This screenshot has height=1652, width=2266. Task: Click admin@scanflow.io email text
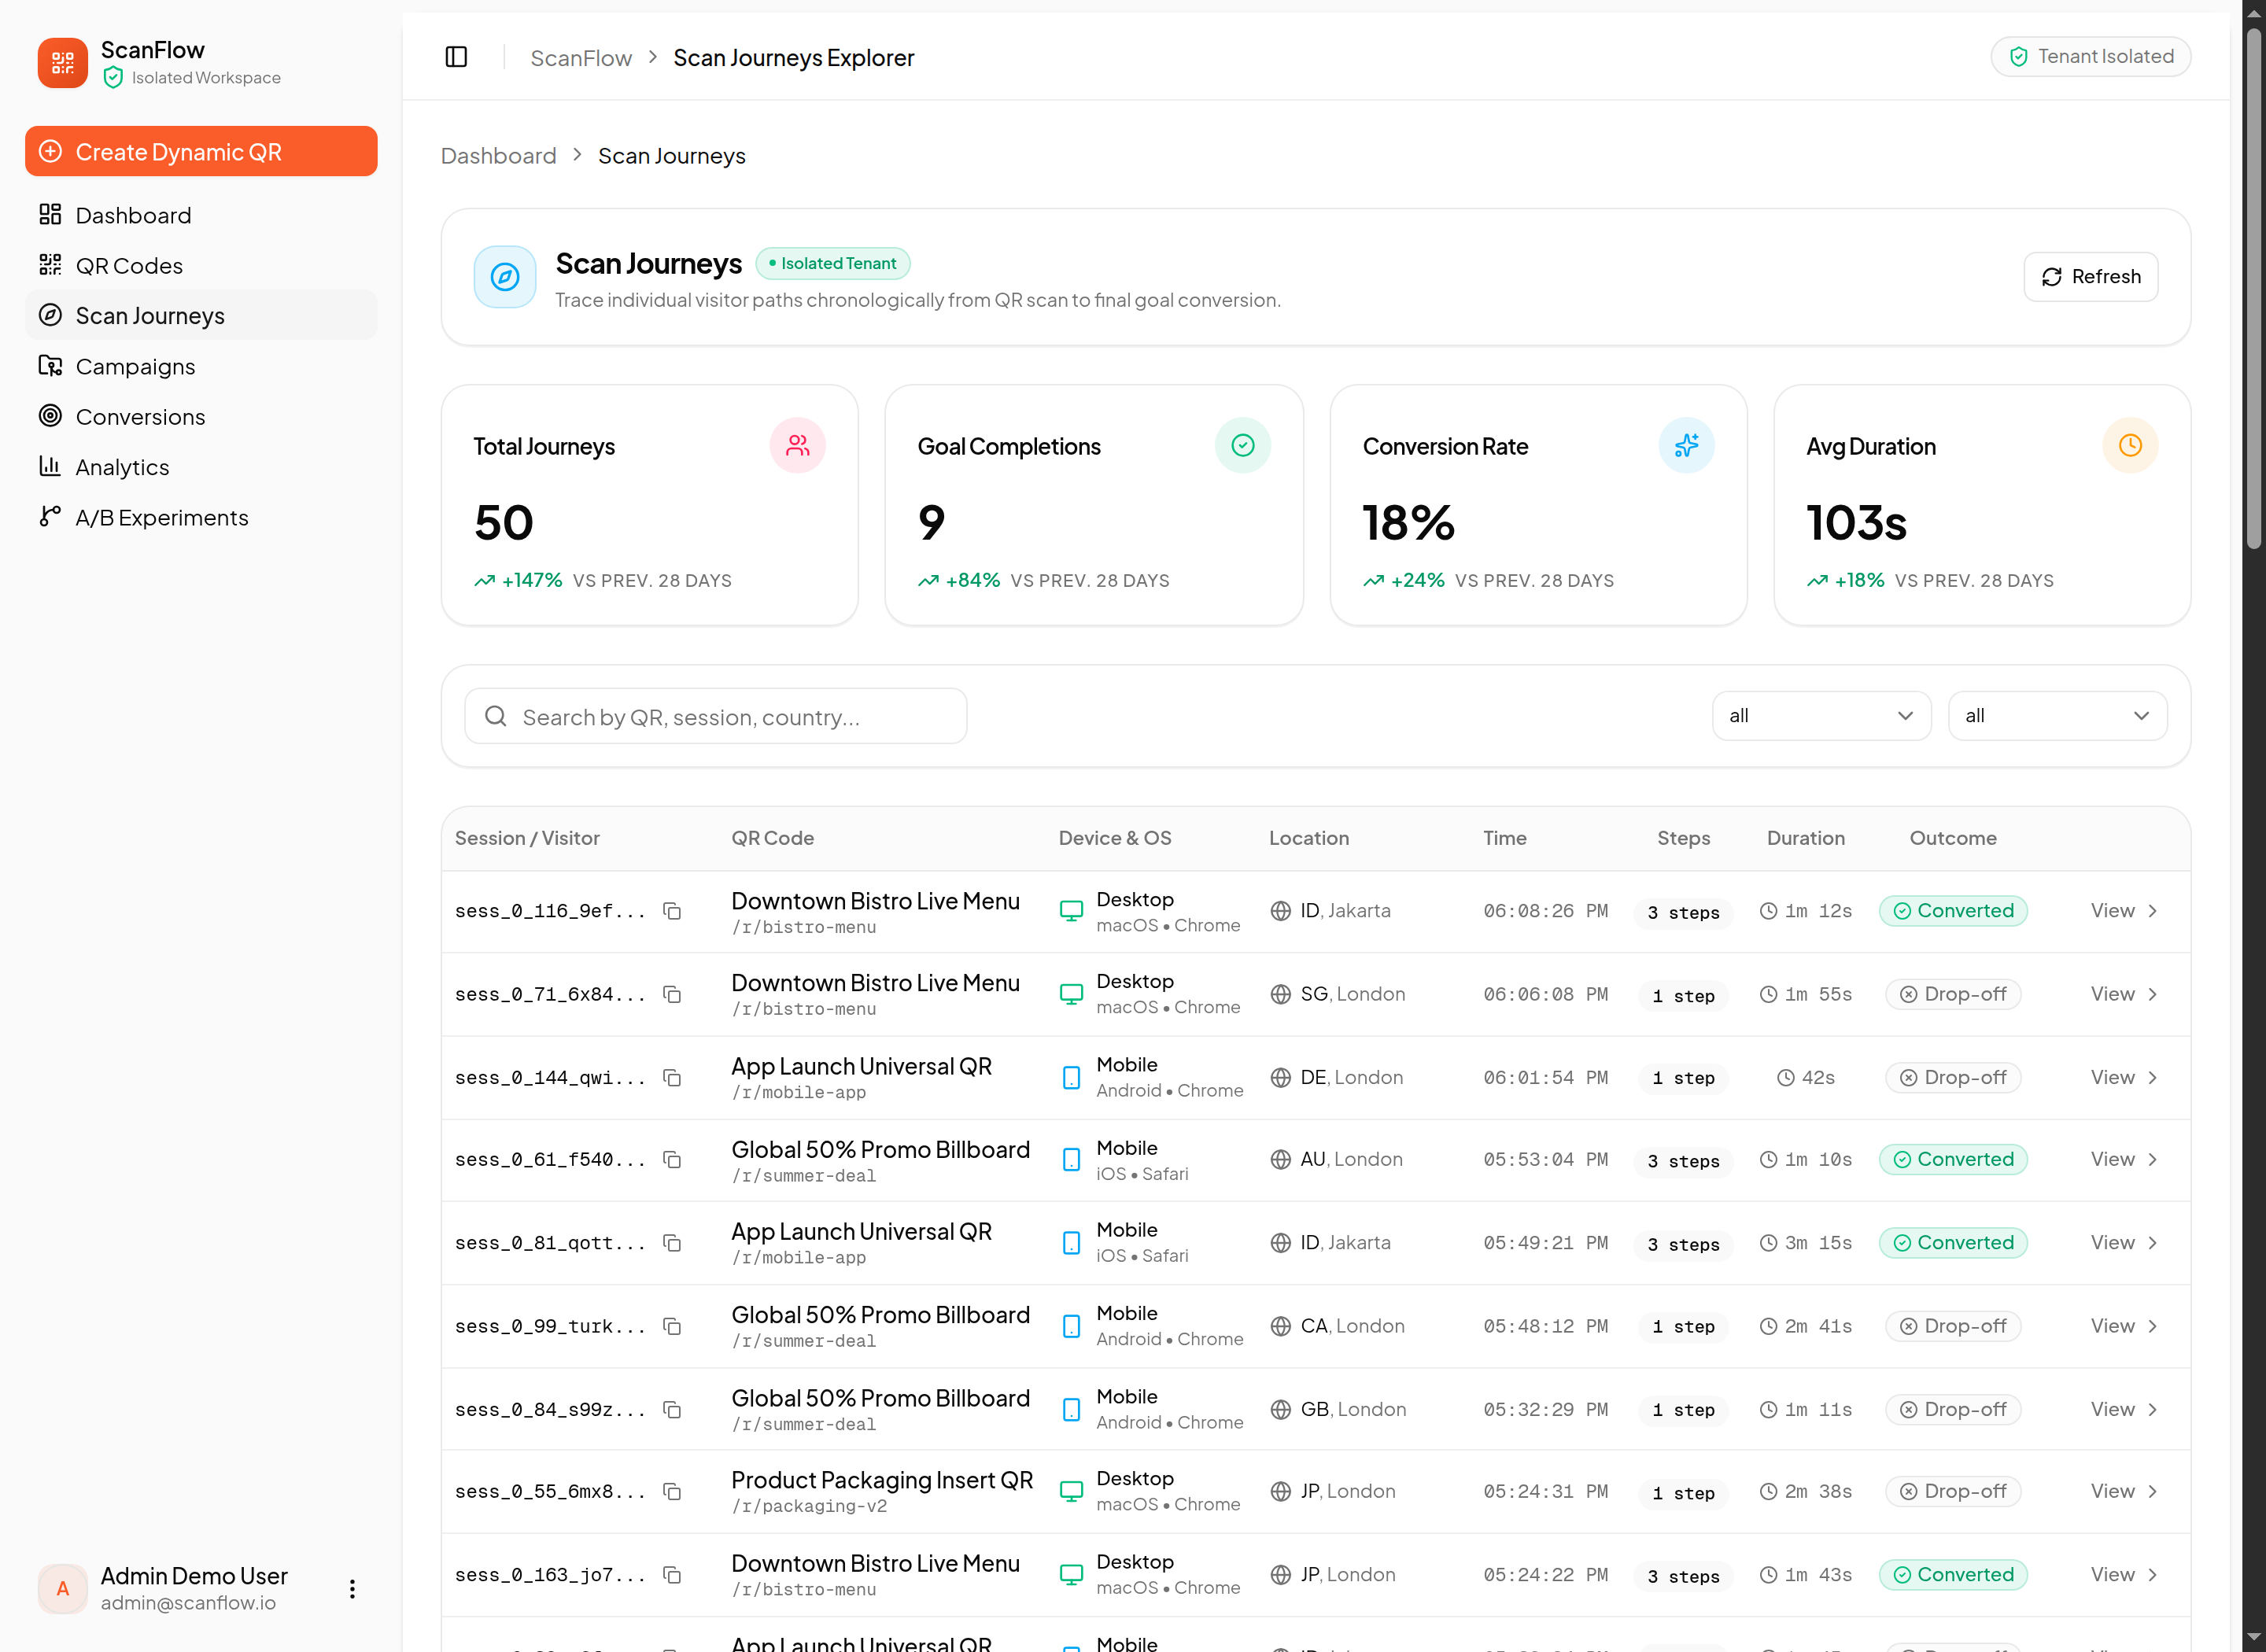[188, 1603]
